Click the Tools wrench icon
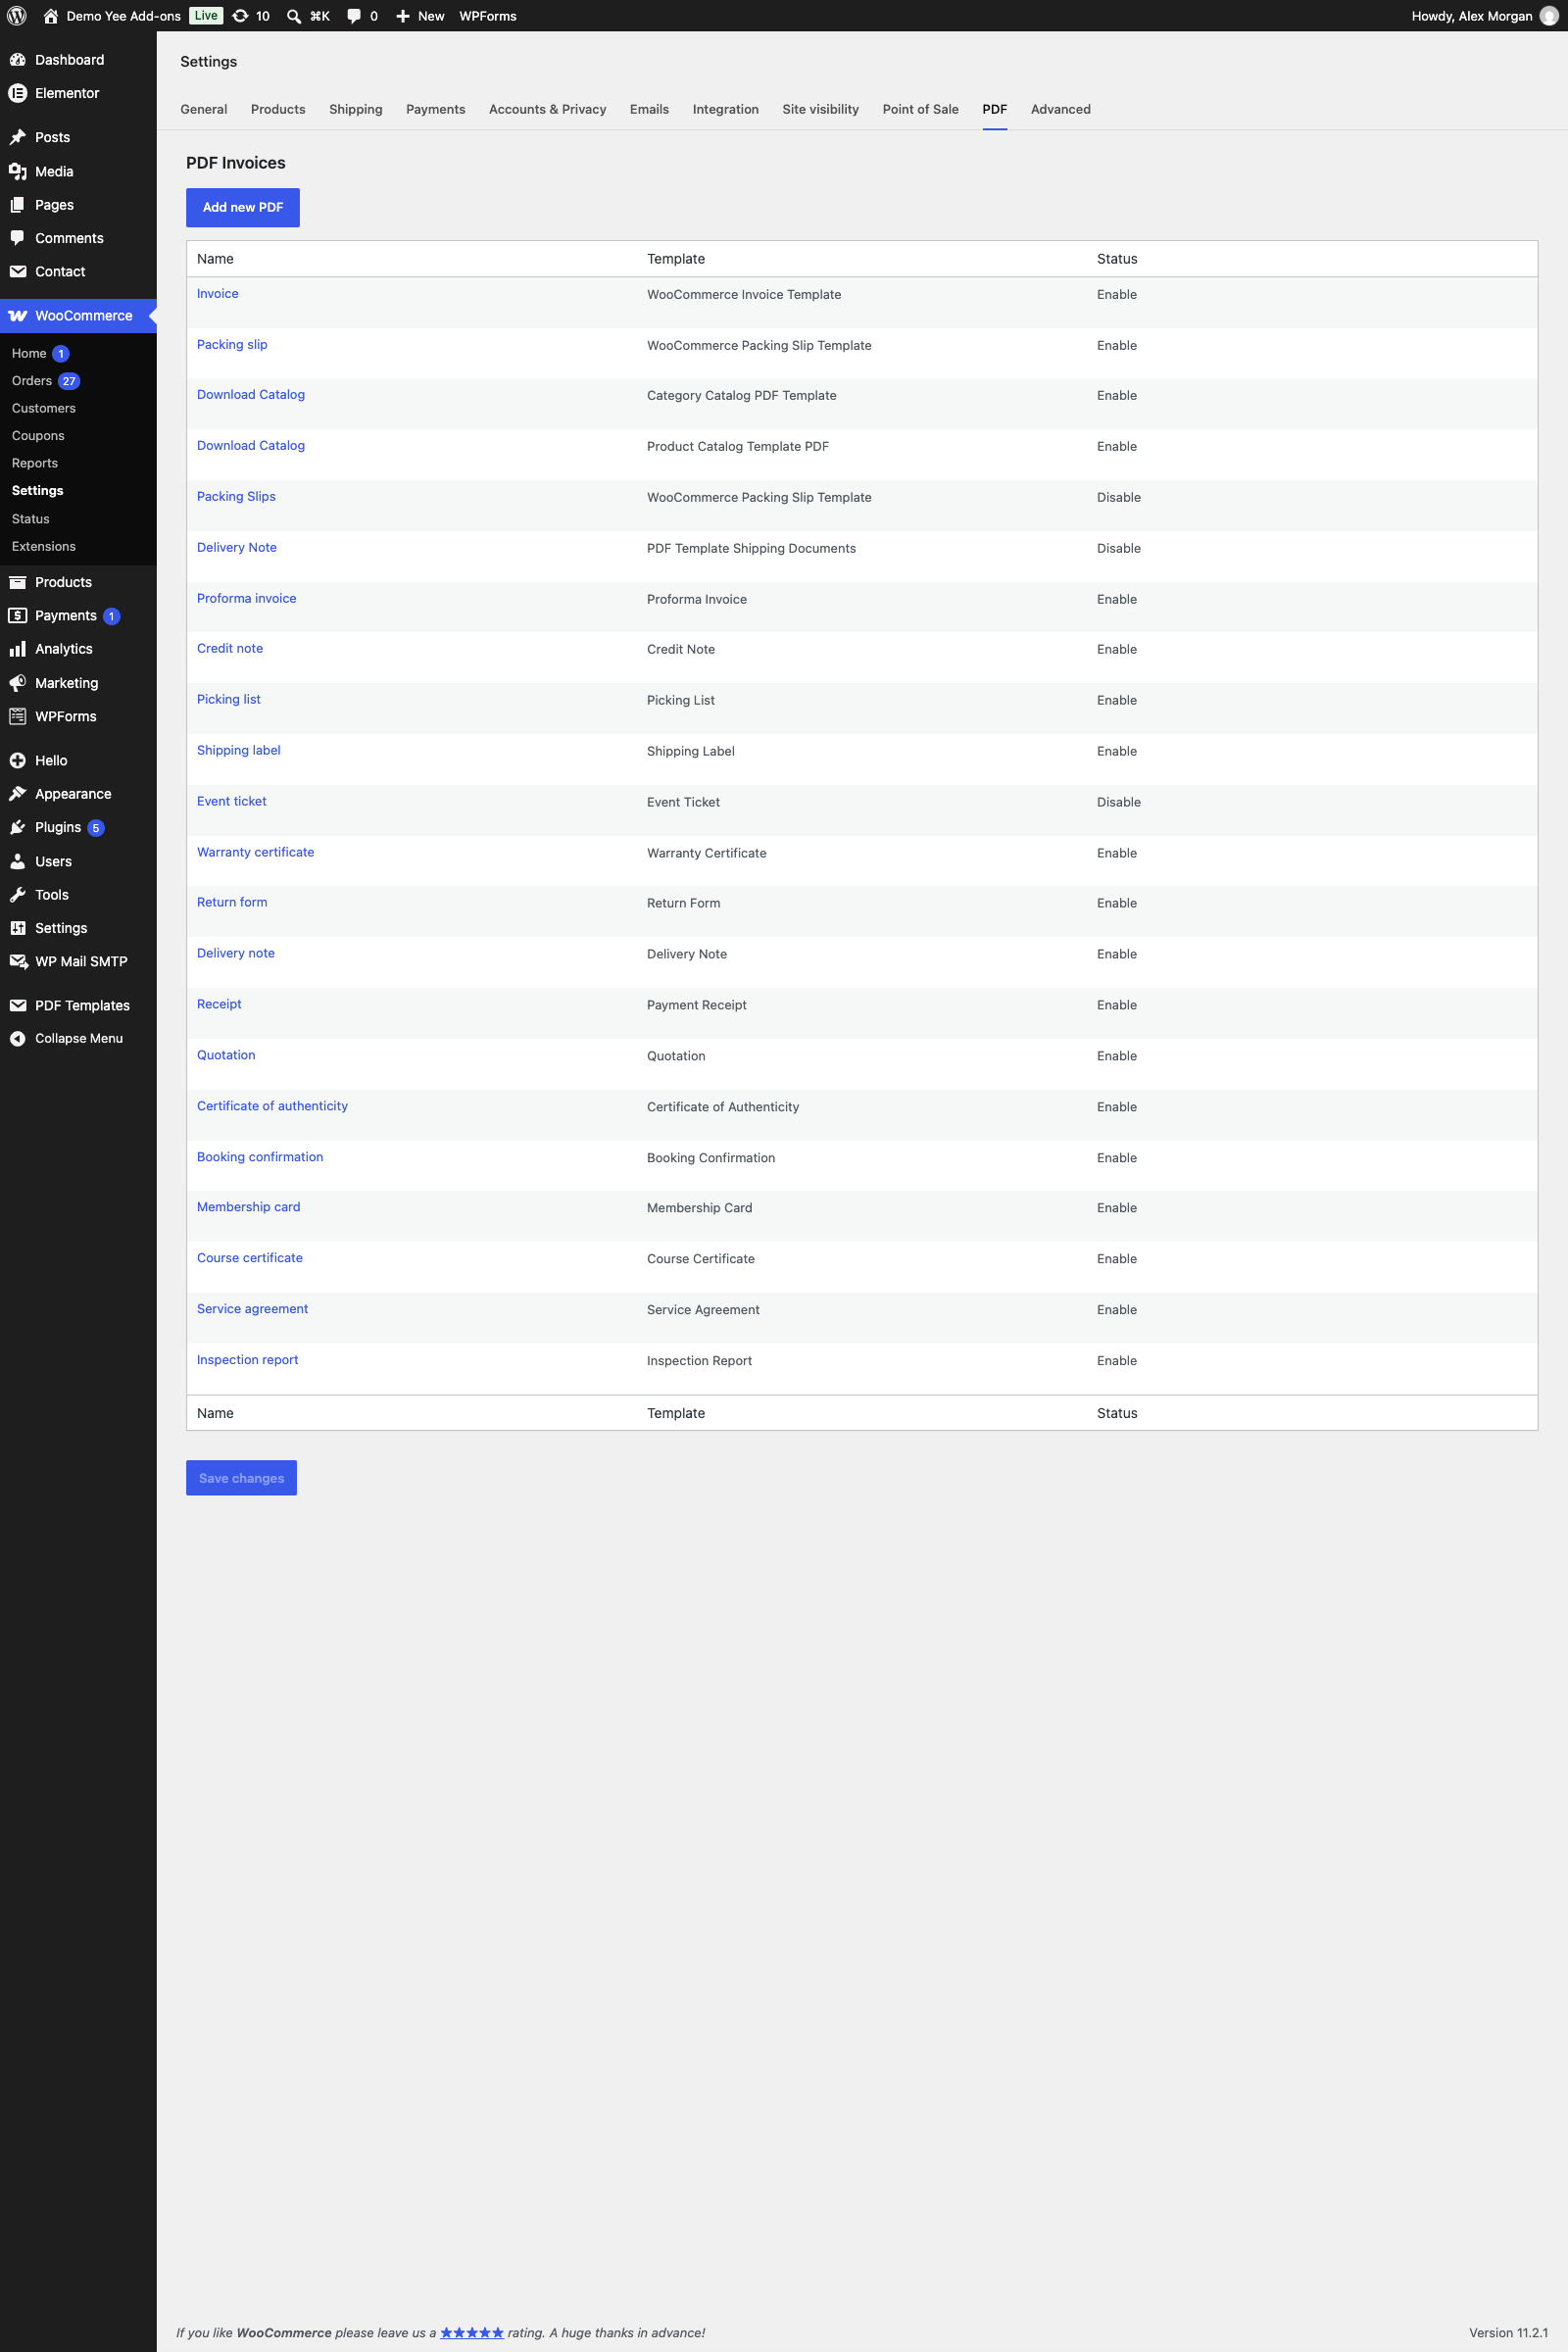Viewport: 1568px width, 2352px height. (17, 895)
